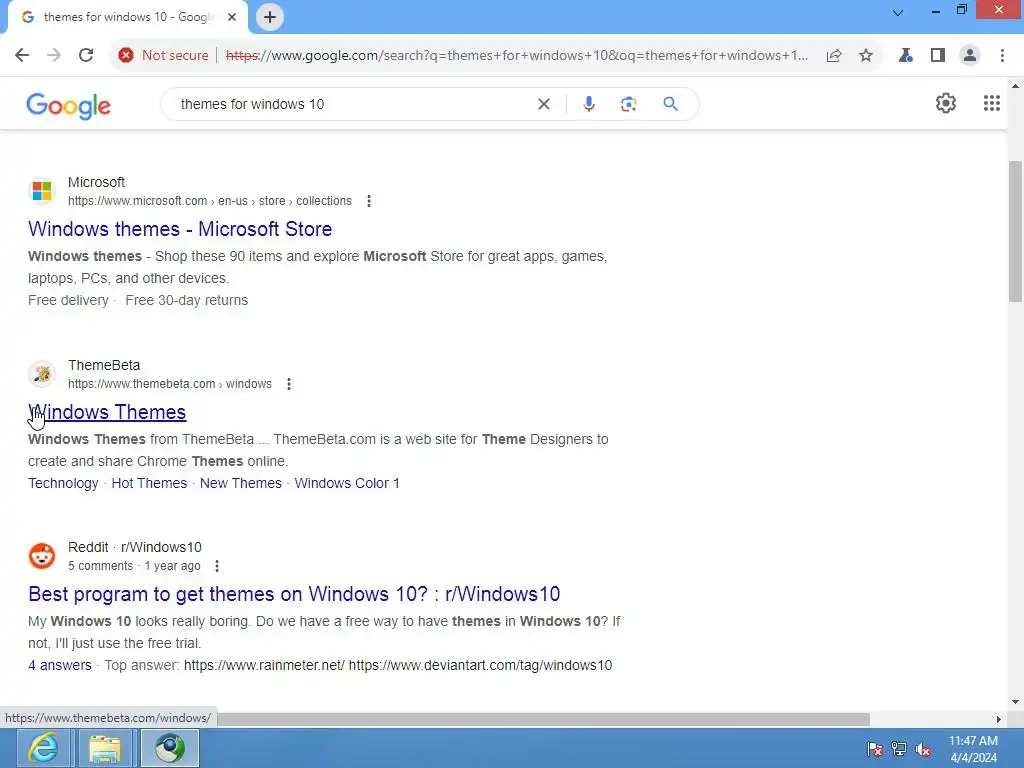This screenshot has height=768, width=1024.
Task: Click the Microsoft result favicon
Action: pyautogui.click(x=42, y=191)
